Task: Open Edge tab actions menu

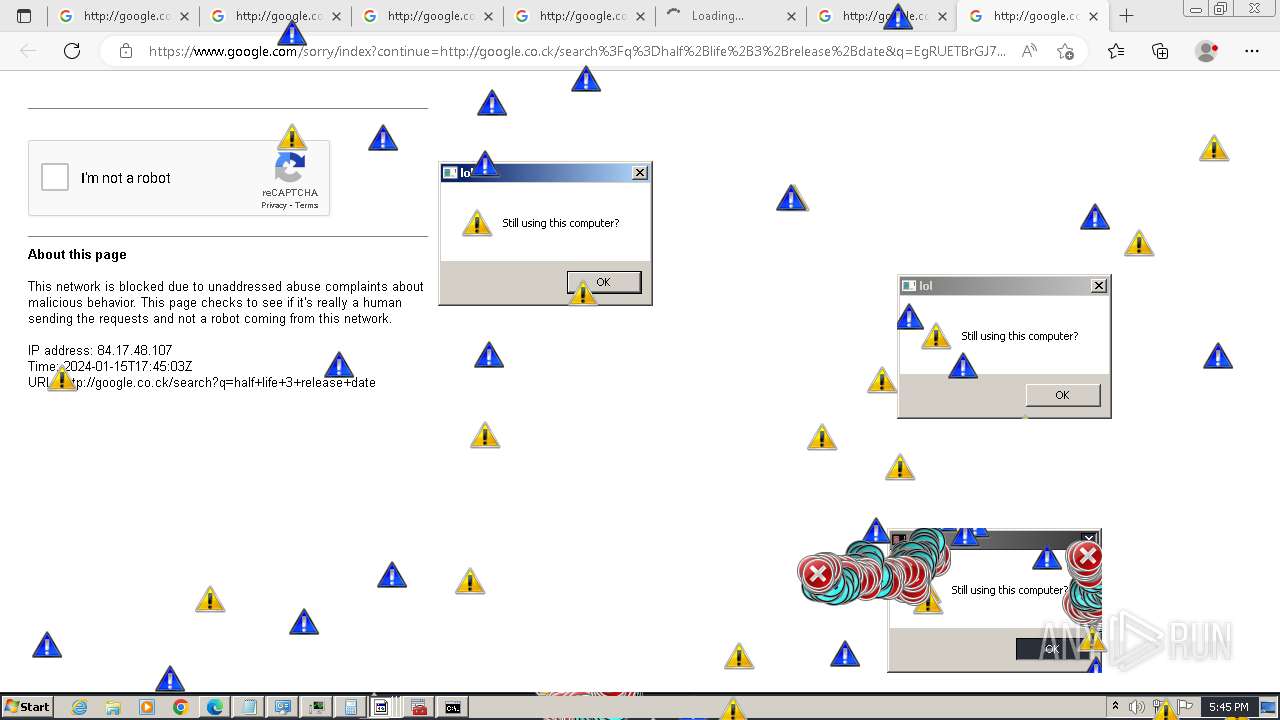Action: coord(24,16)
